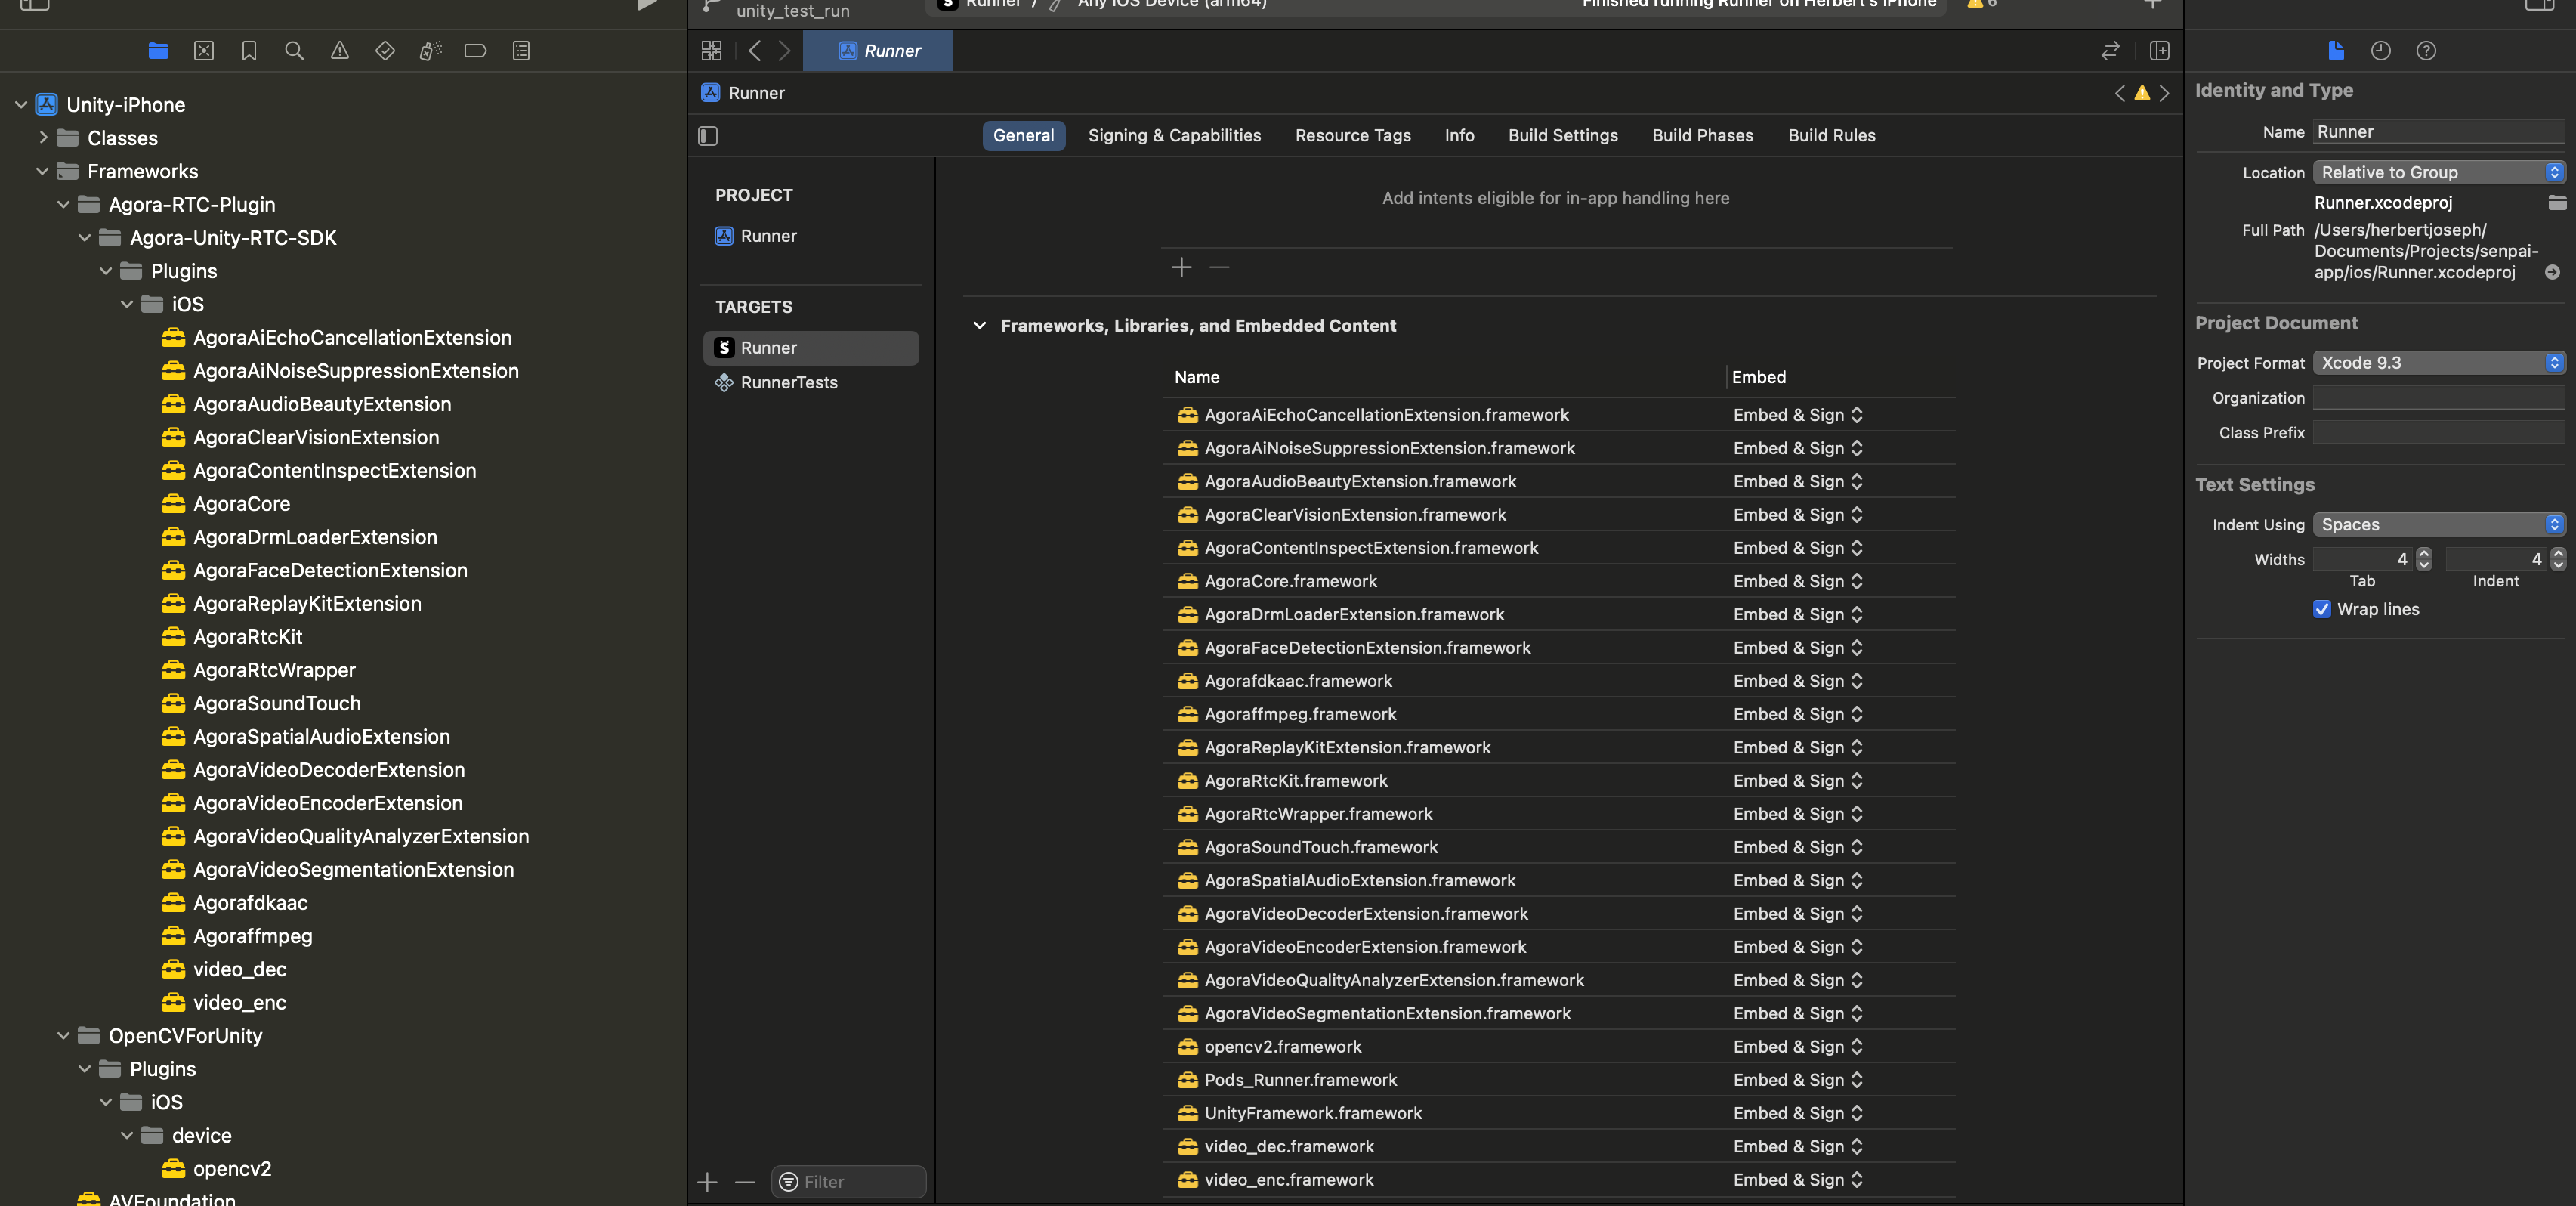The height and width of the screenshot is (1206, 2576).
Task: Select the Find navigator magnifier icon
Action: click(294, 51)
